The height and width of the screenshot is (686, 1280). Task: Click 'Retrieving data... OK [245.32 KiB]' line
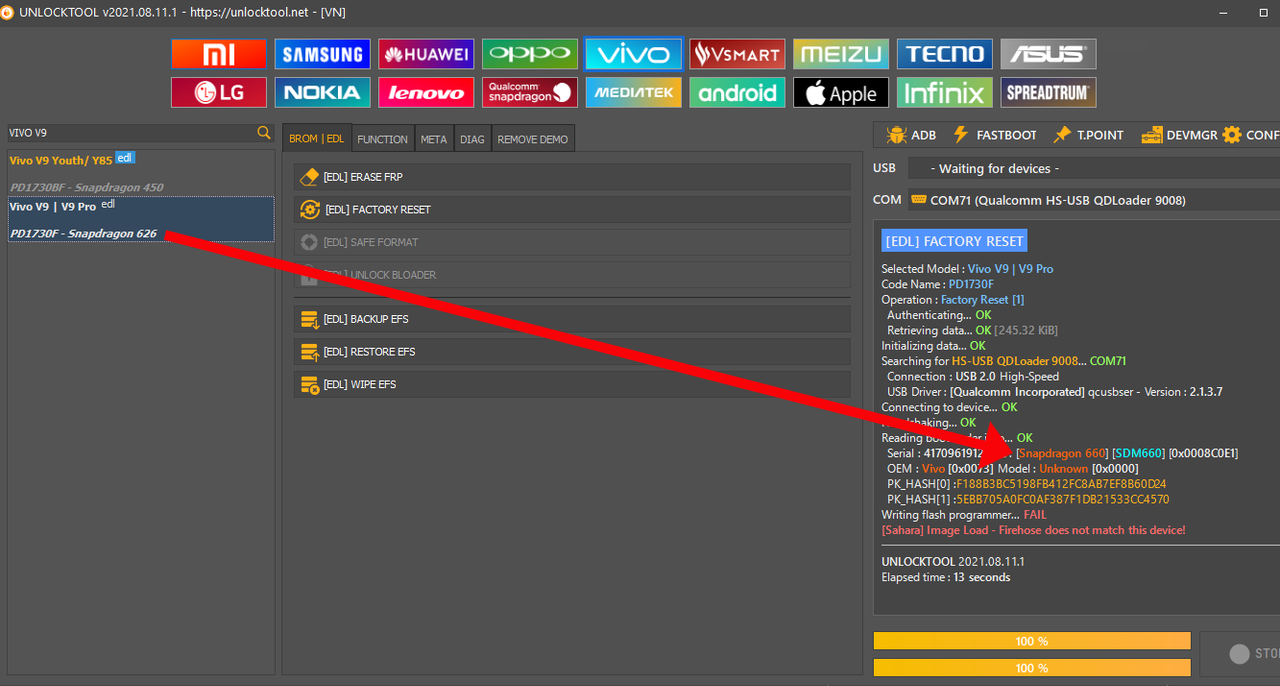(972, 330)
